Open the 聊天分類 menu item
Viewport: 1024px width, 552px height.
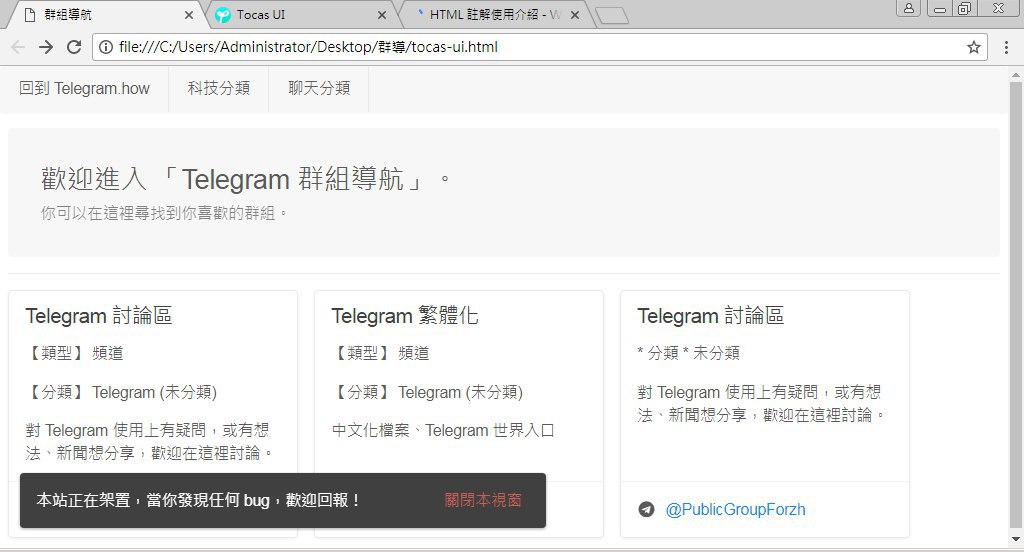pos(319,88)
